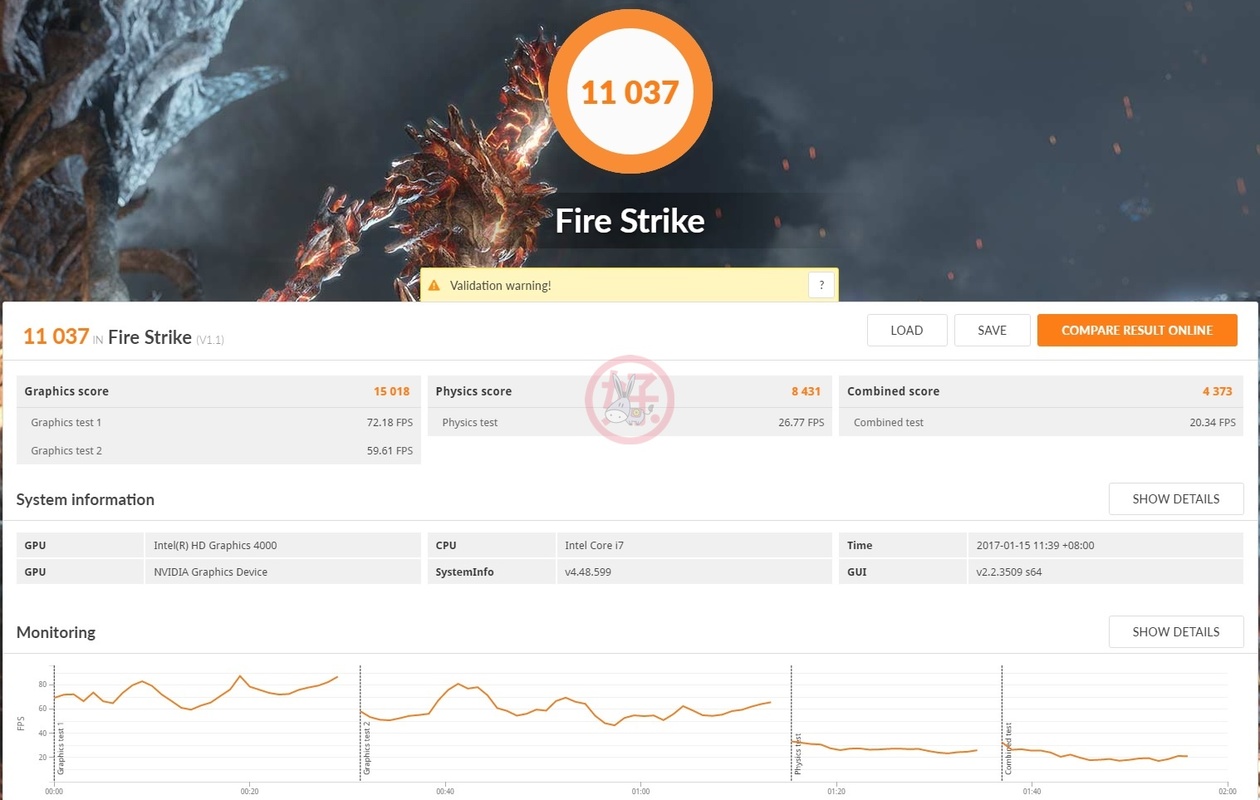Click the 01:00 time label on chart axis

[x=640, y=792]
